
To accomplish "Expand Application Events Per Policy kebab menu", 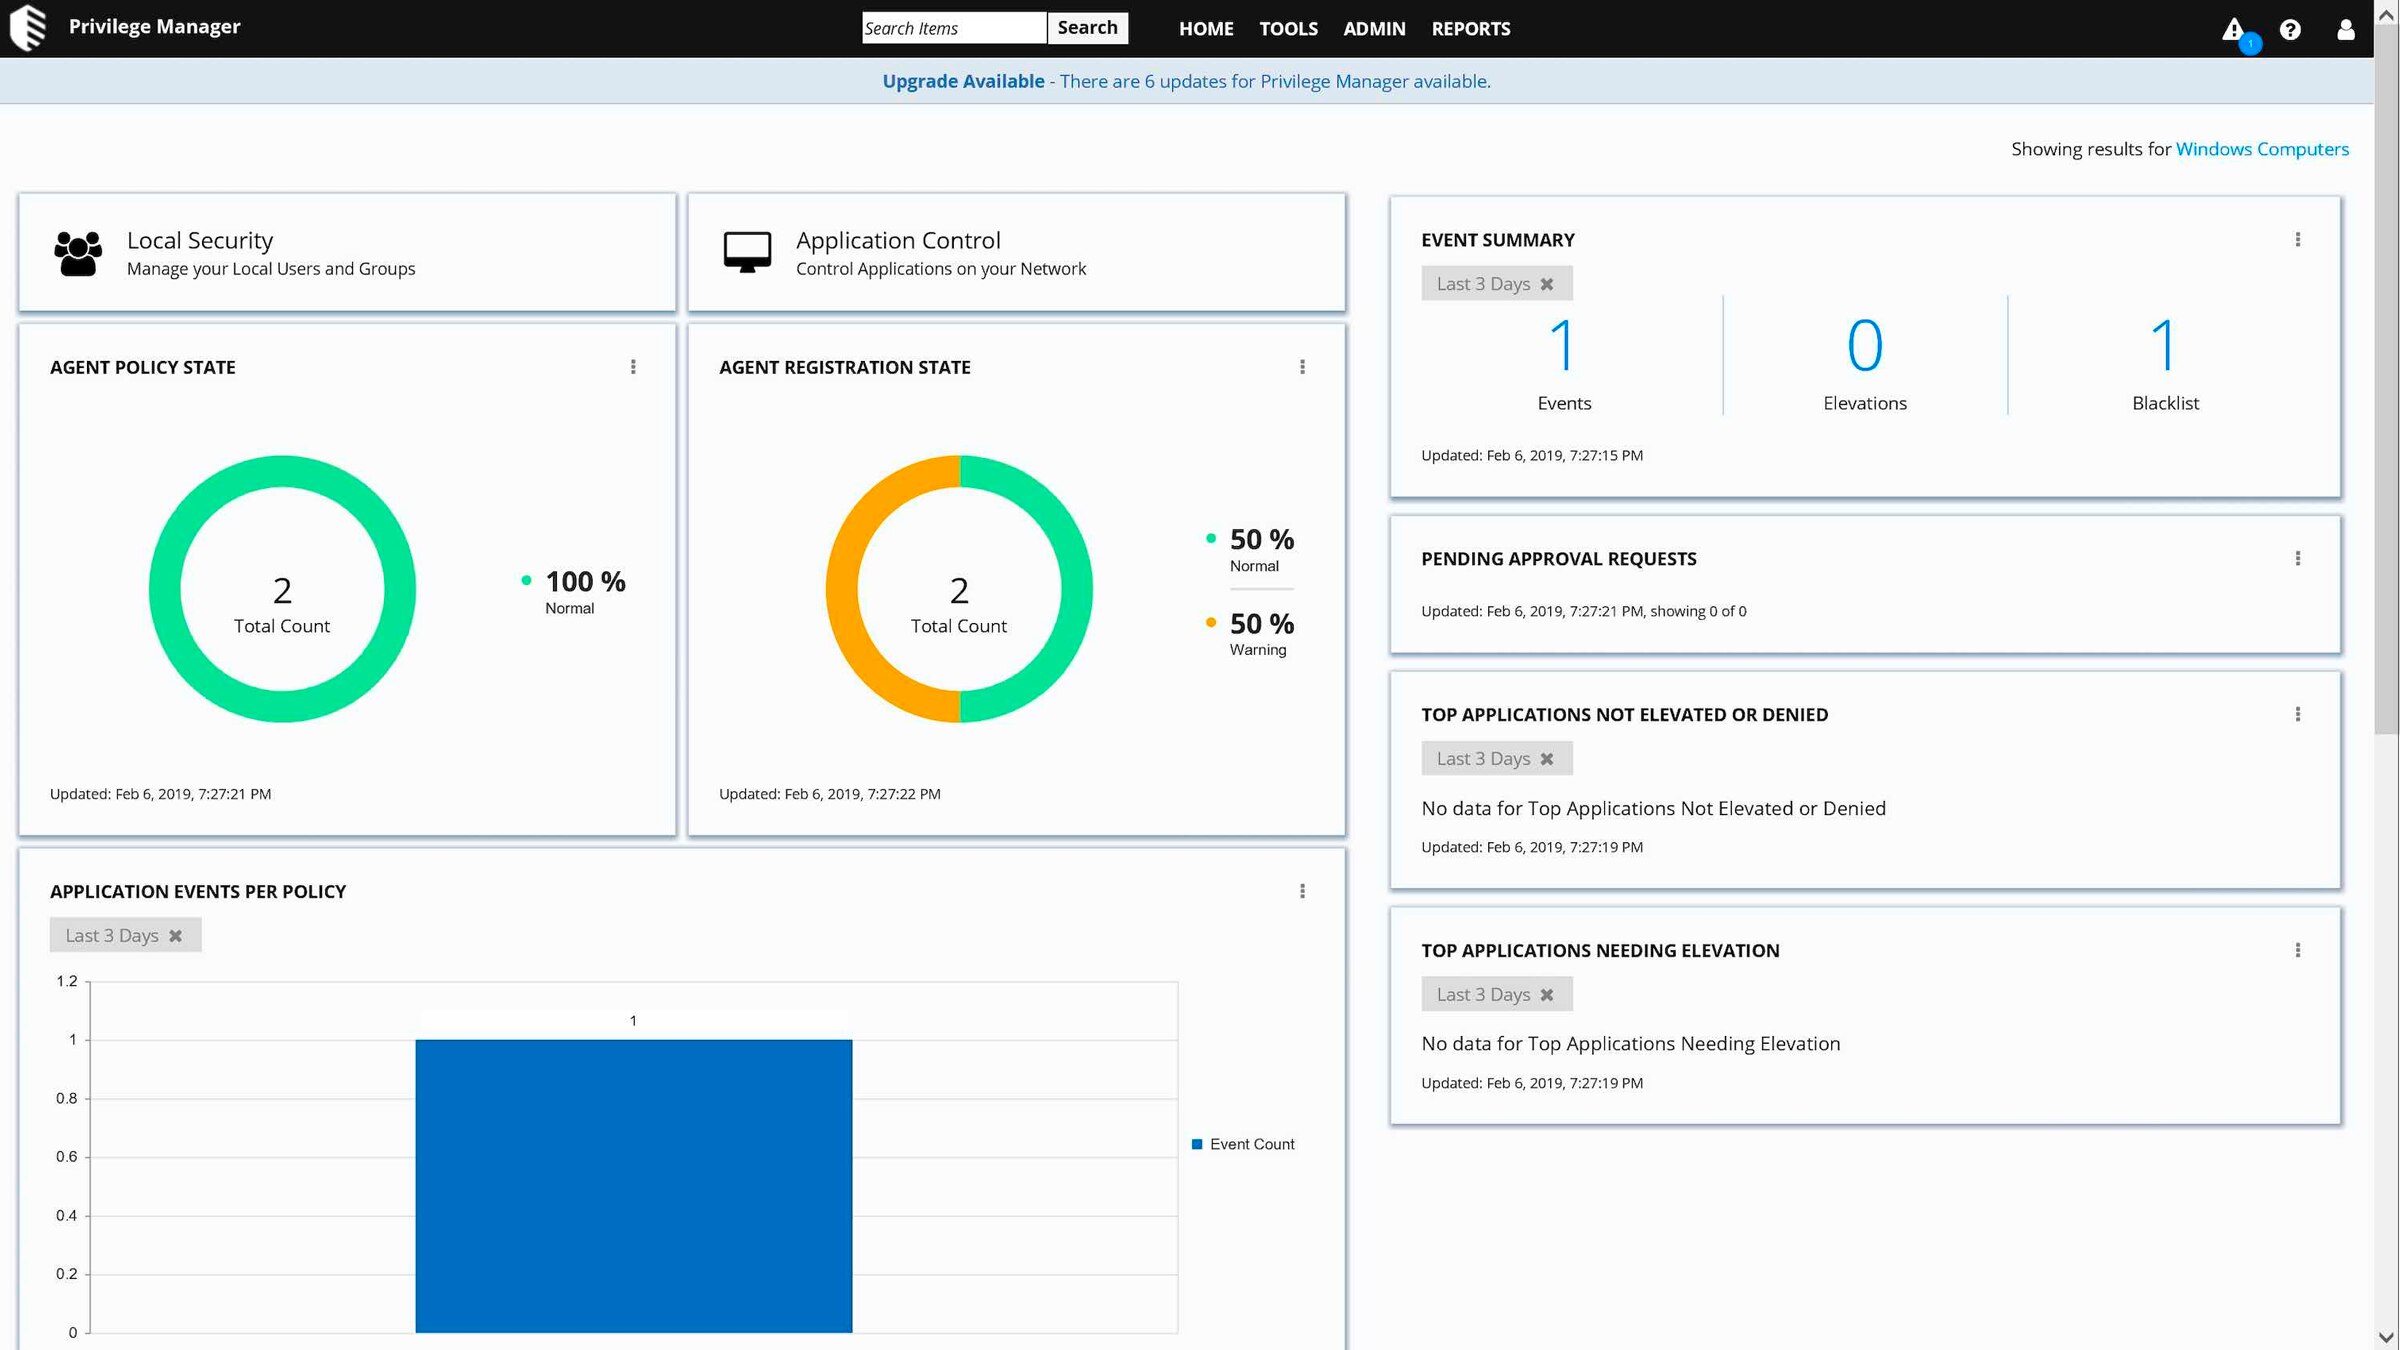I will [x=1302, y=891].
